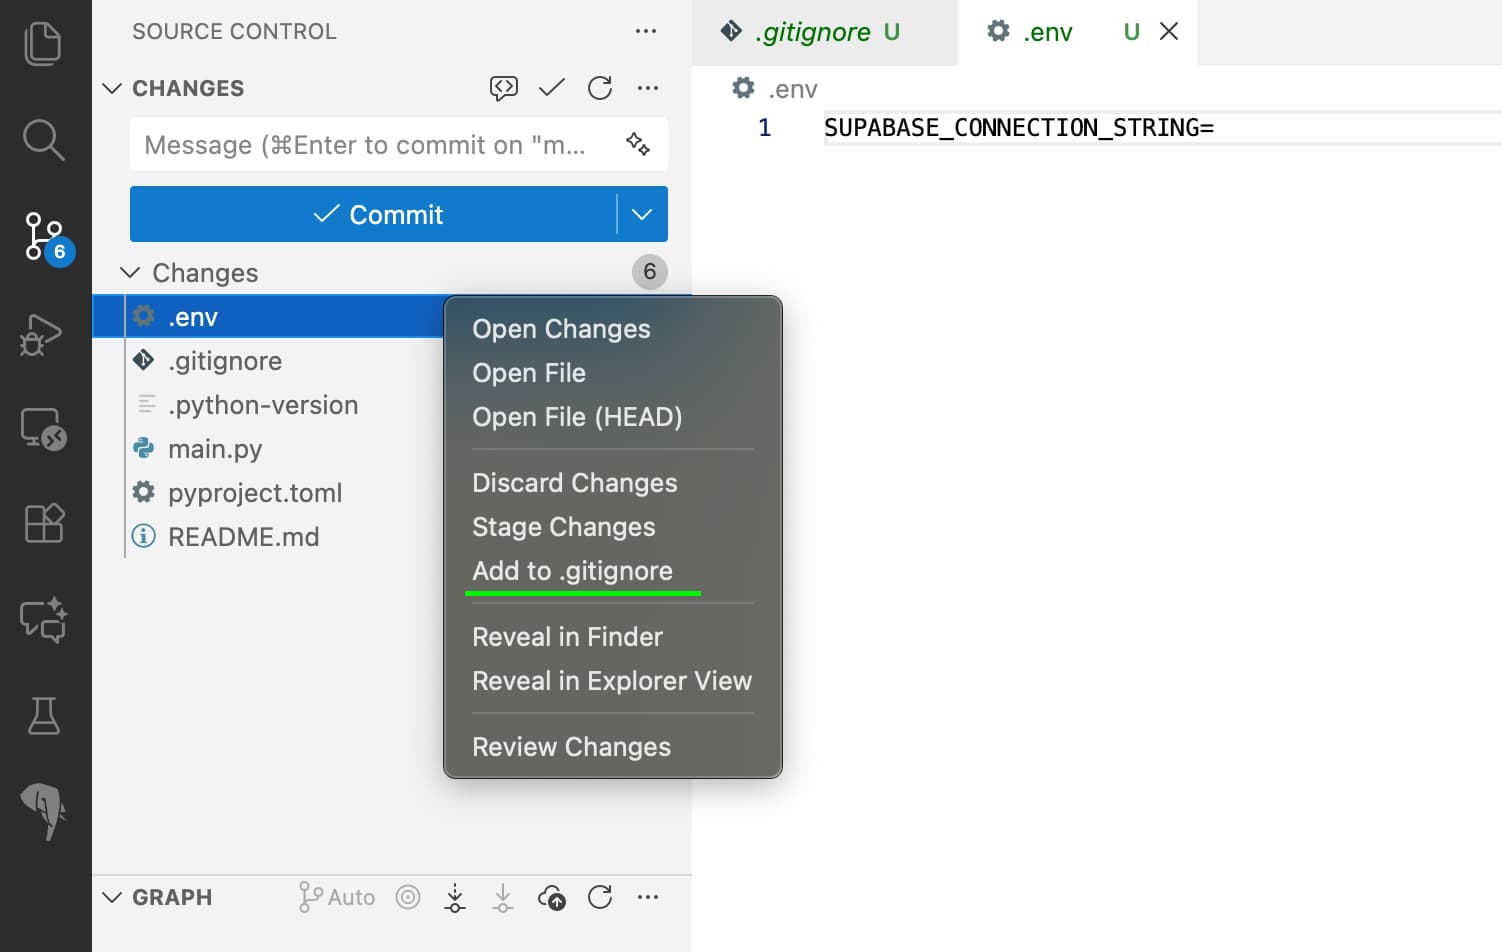This screenshot has height=952, width=1502.
Task: Select Stage Changes in context menu
Action: [x=563, y=527]
